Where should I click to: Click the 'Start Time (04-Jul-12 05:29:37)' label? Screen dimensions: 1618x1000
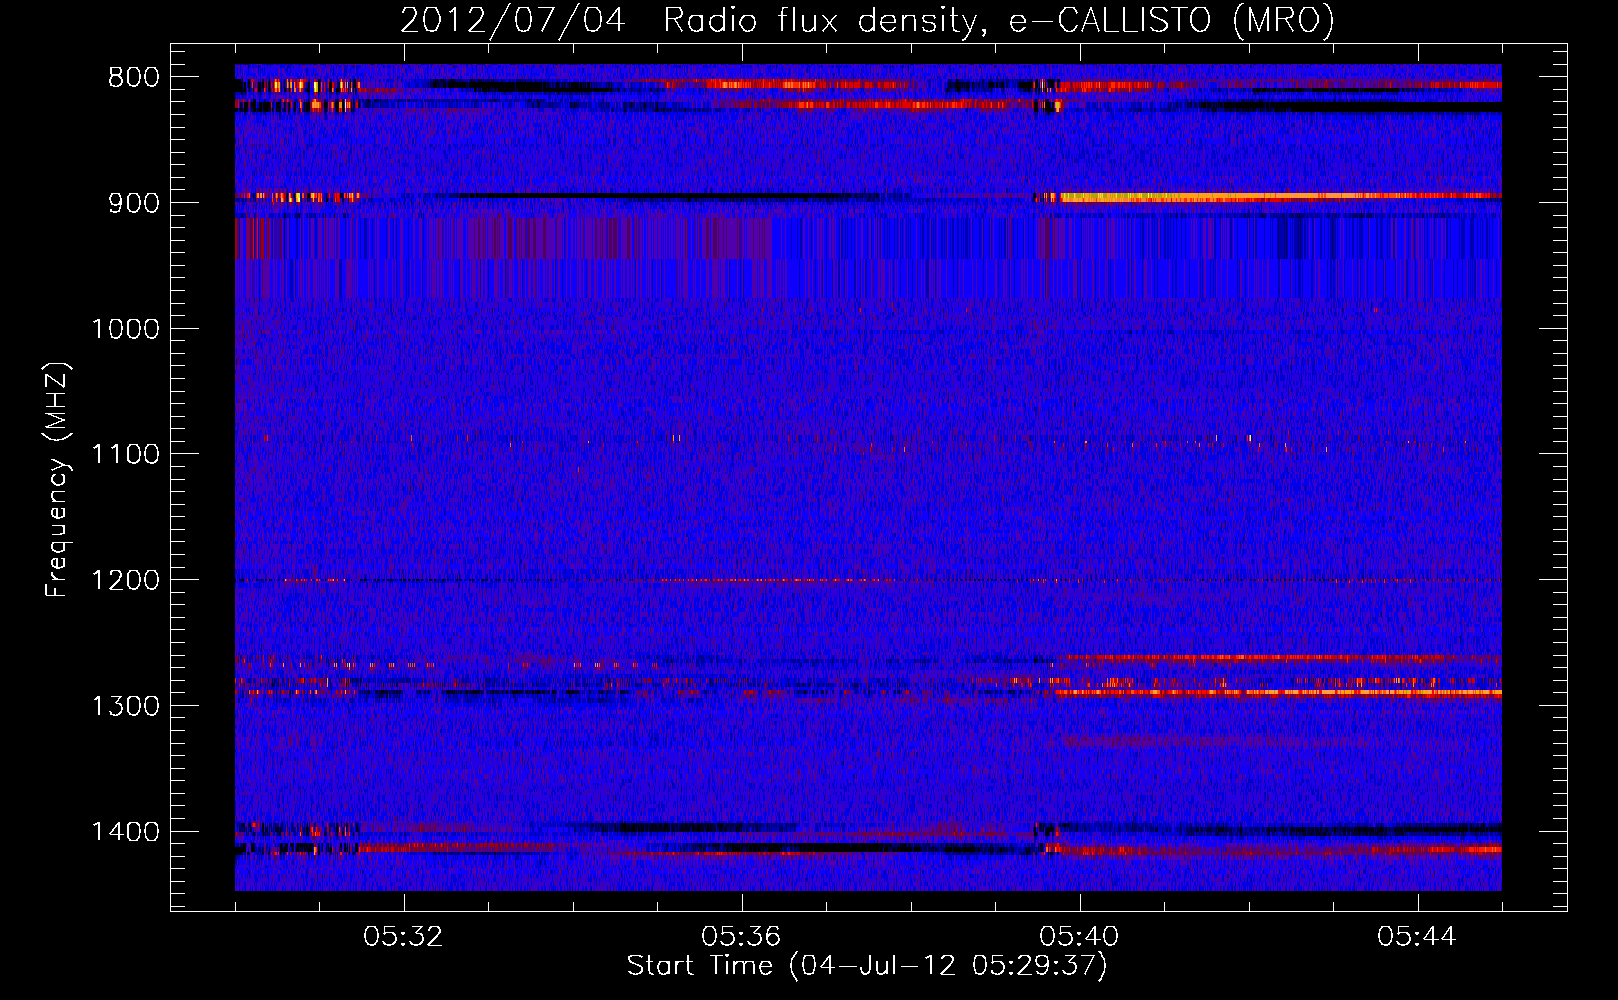coord(867,966)
